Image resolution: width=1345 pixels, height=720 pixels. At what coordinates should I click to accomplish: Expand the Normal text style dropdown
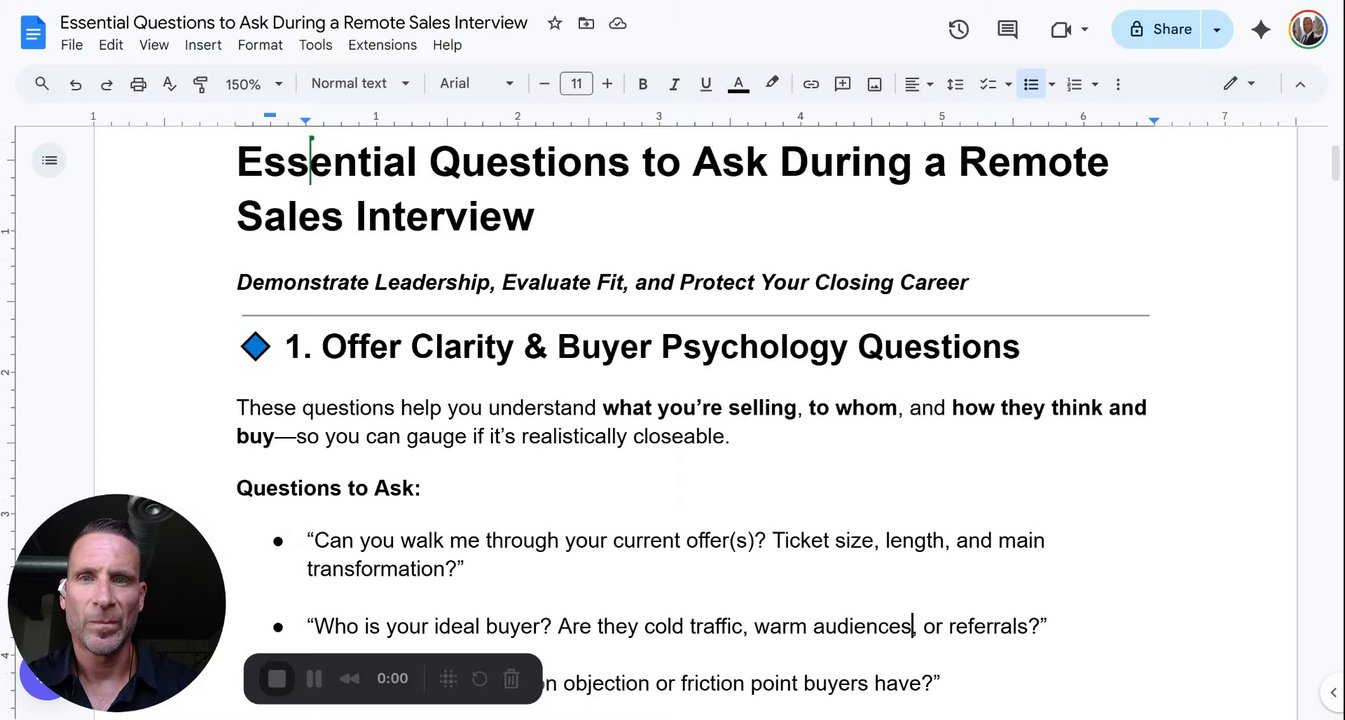[x=360, y=84]
